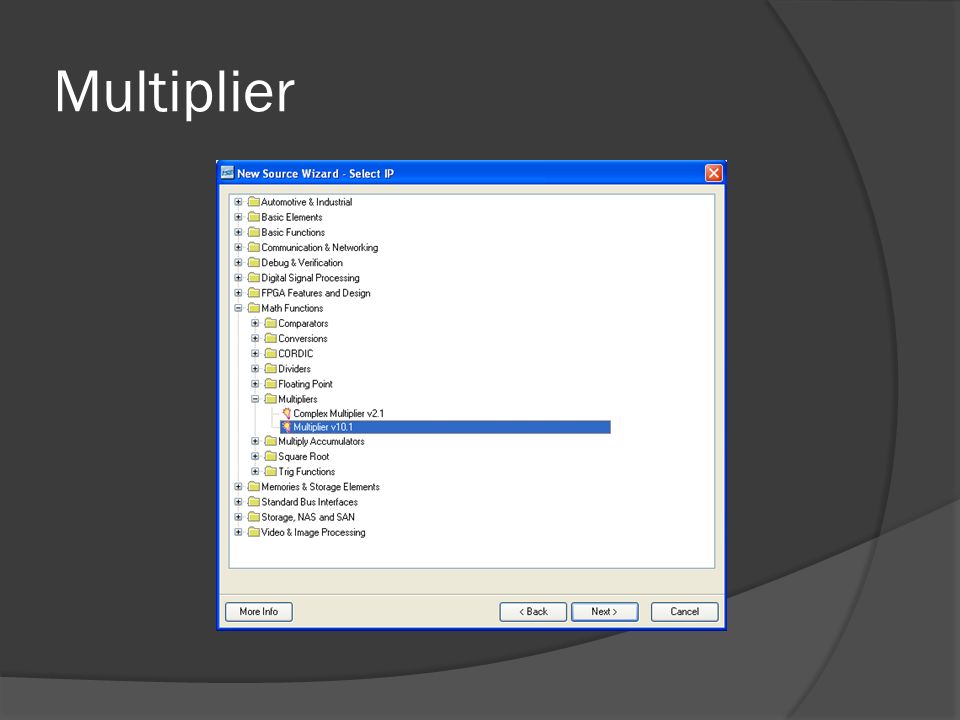The height and width of the screenshot is (720, 960).
Task: Click the CORDIC folder icon
Action: click(271, 353)
